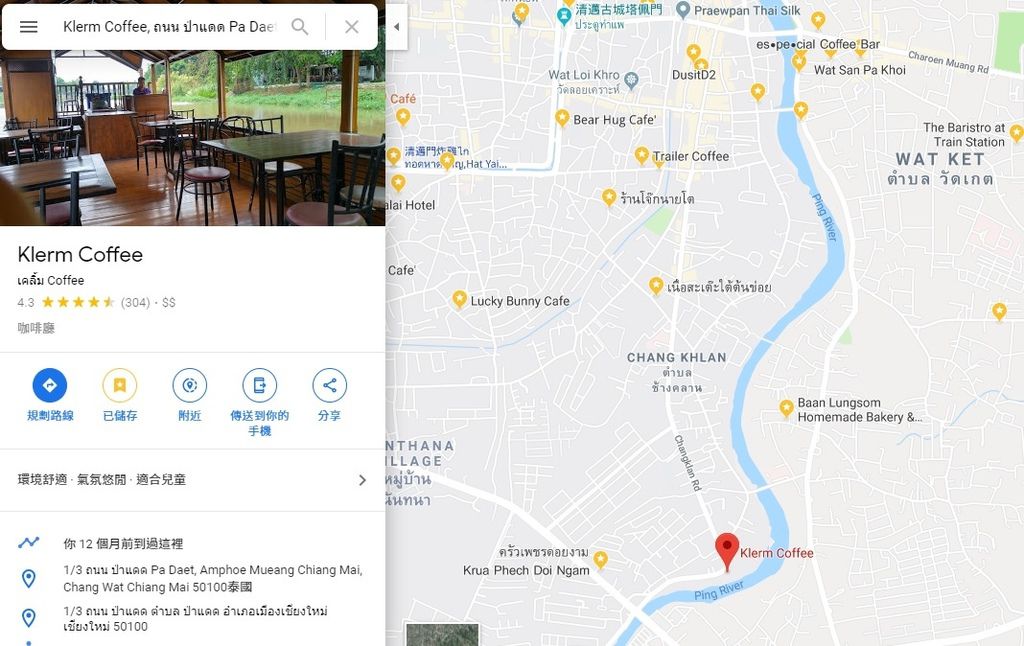Select the Trailer Coffee star marker
The image size is (1024, 646).
tap(642, 155)
